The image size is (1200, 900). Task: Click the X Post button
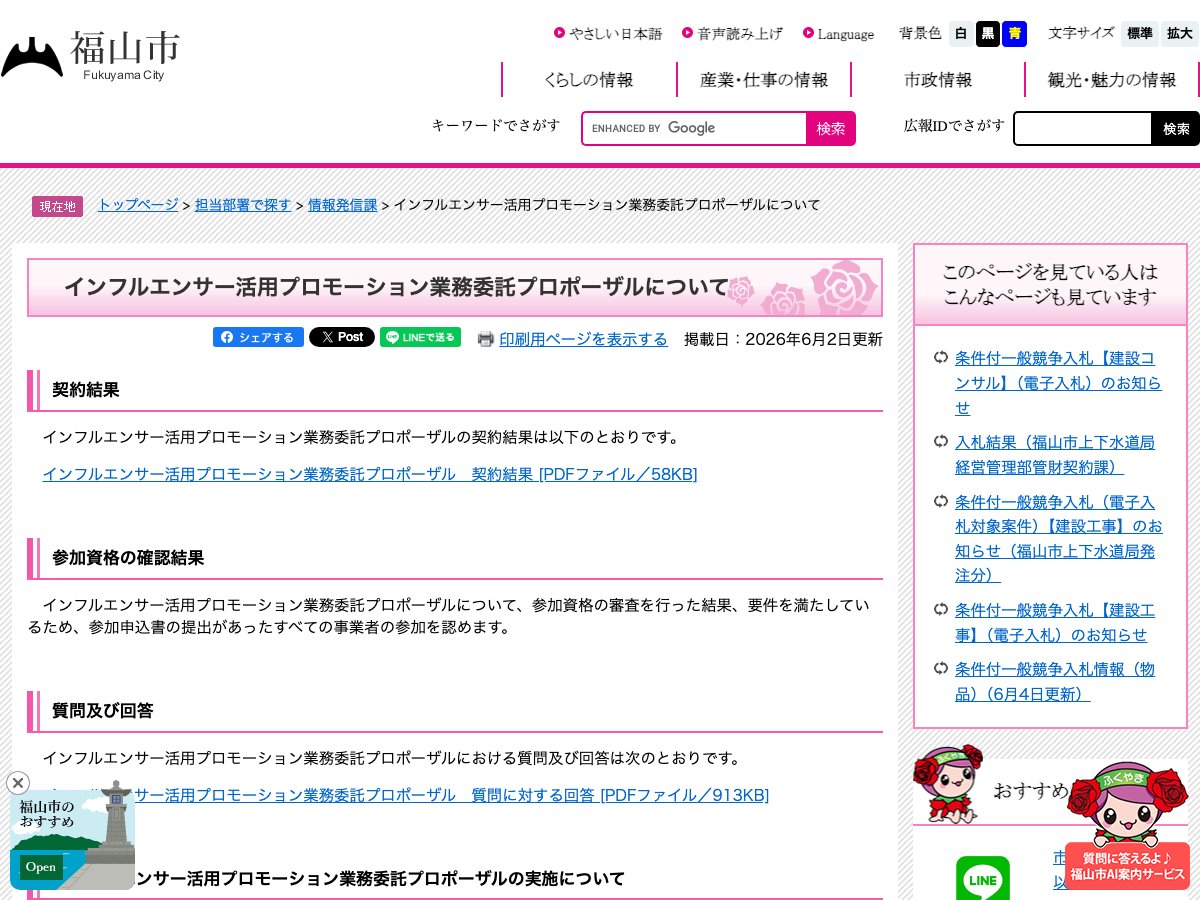342,337
